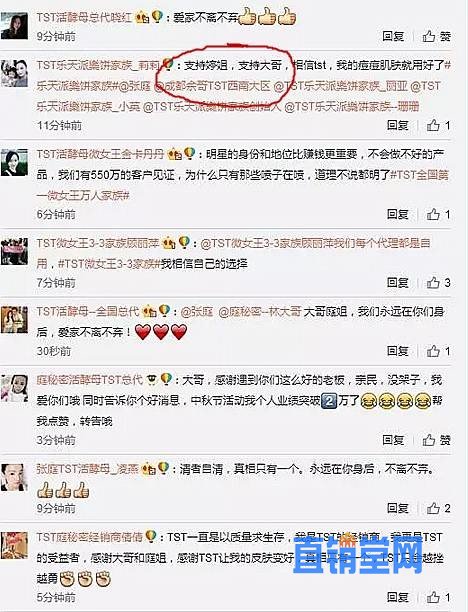This screenshot has height=612, width=468.
Task: Reply to the top 爱家不离不弃 comment
Action: tap(393, 36)
